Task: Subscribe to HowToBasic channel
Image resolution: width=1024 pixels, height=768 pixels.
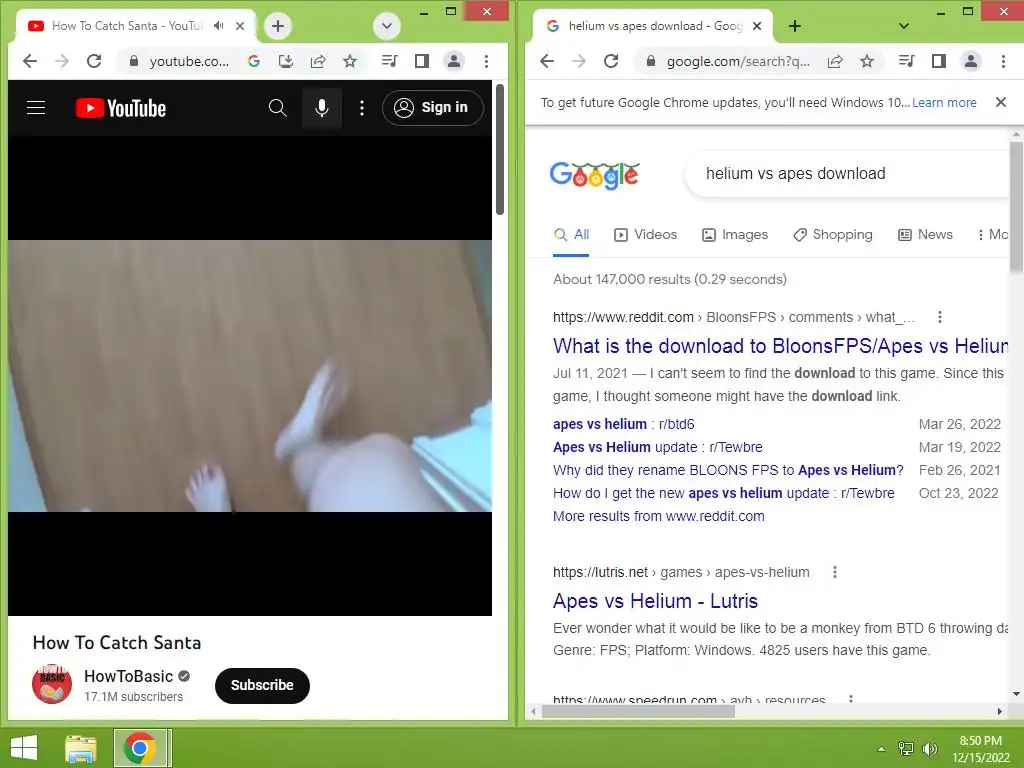Action: click(262, 685)
